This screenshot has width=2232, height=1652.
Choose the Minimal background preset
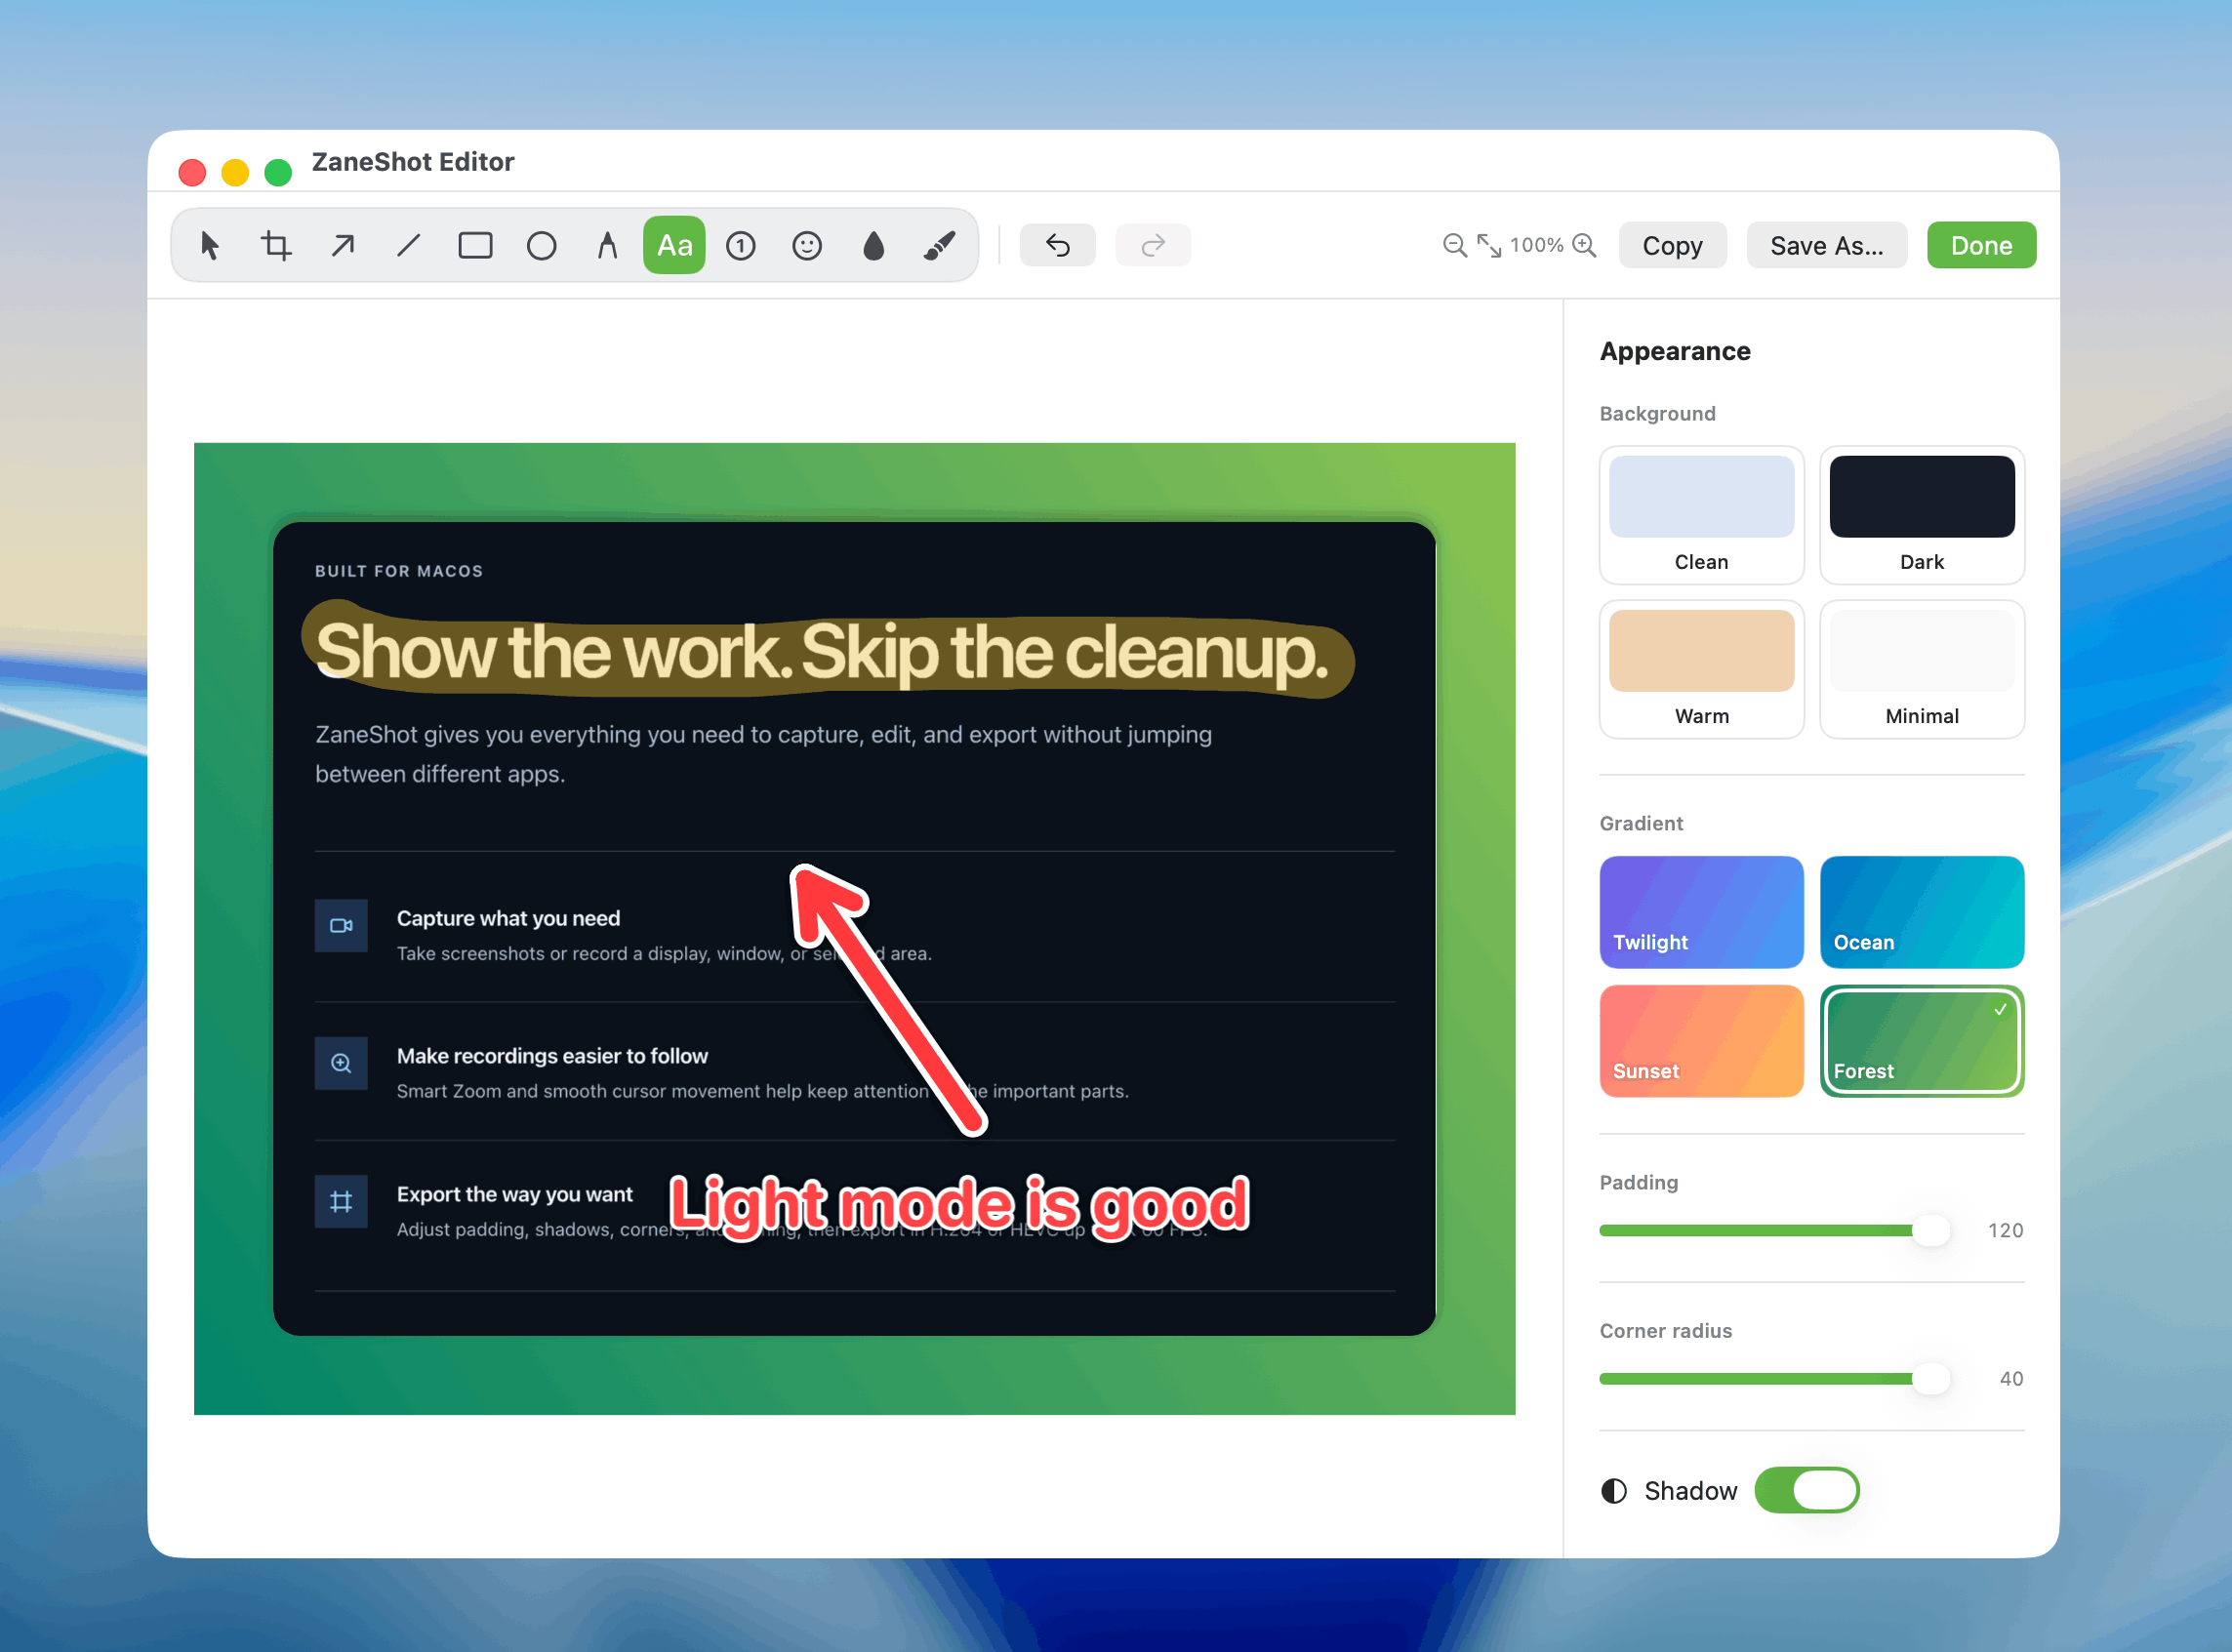point(1921,669)
